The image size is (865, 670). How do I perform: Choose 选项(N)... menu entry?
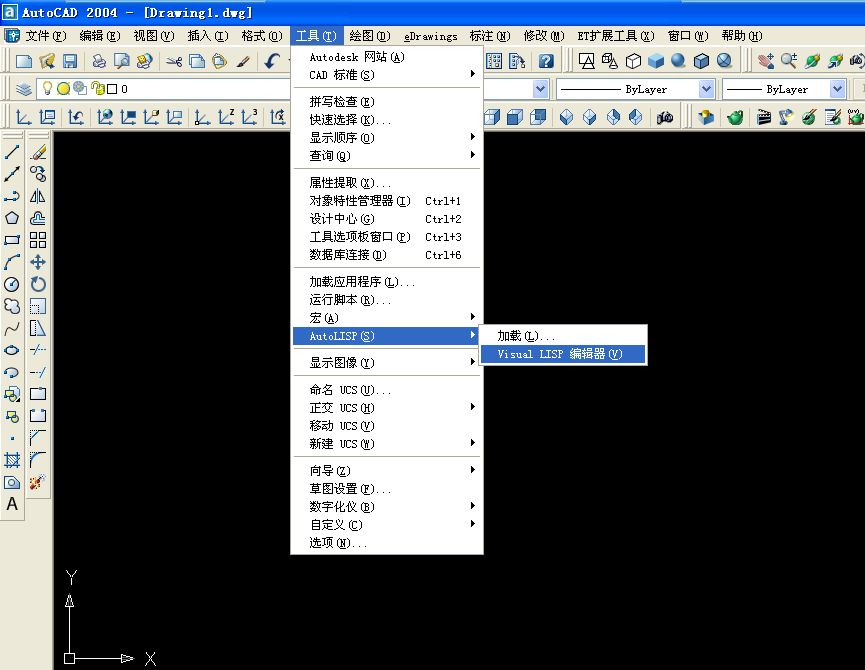[387, 543]
